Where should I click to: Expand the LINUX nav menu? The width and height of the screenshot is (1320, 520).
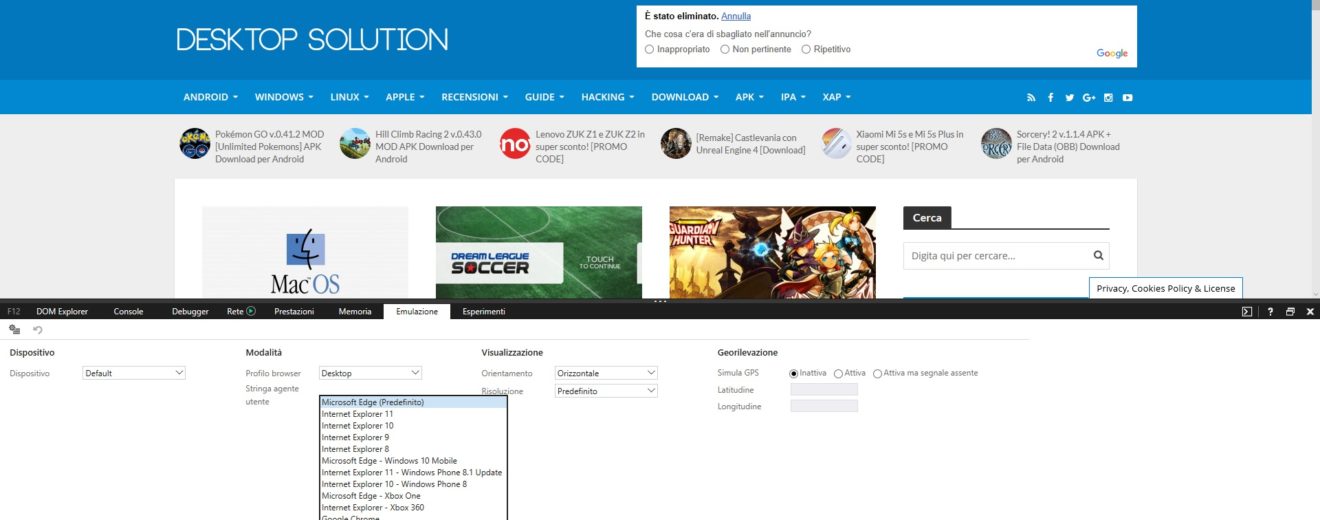pos(350,97)
